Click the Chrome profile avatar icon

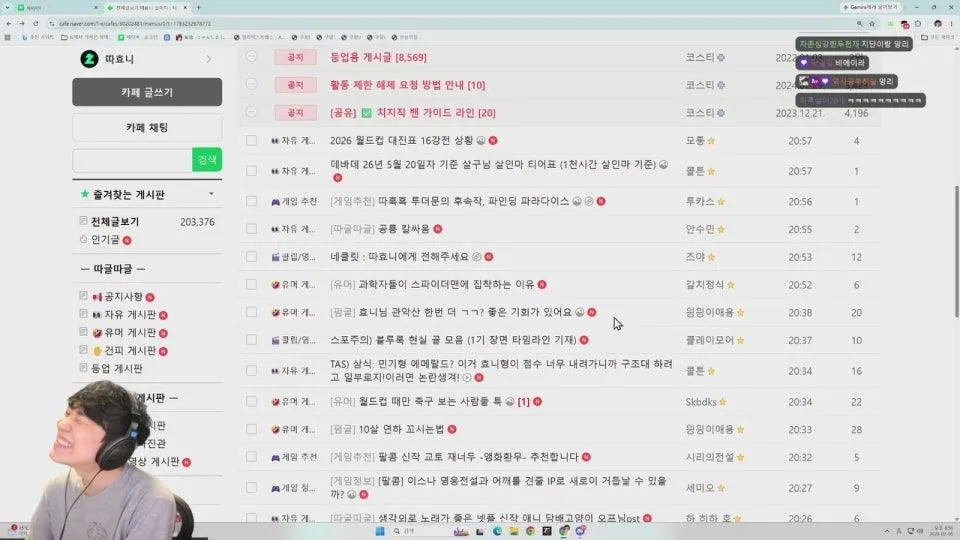point(938,23)
